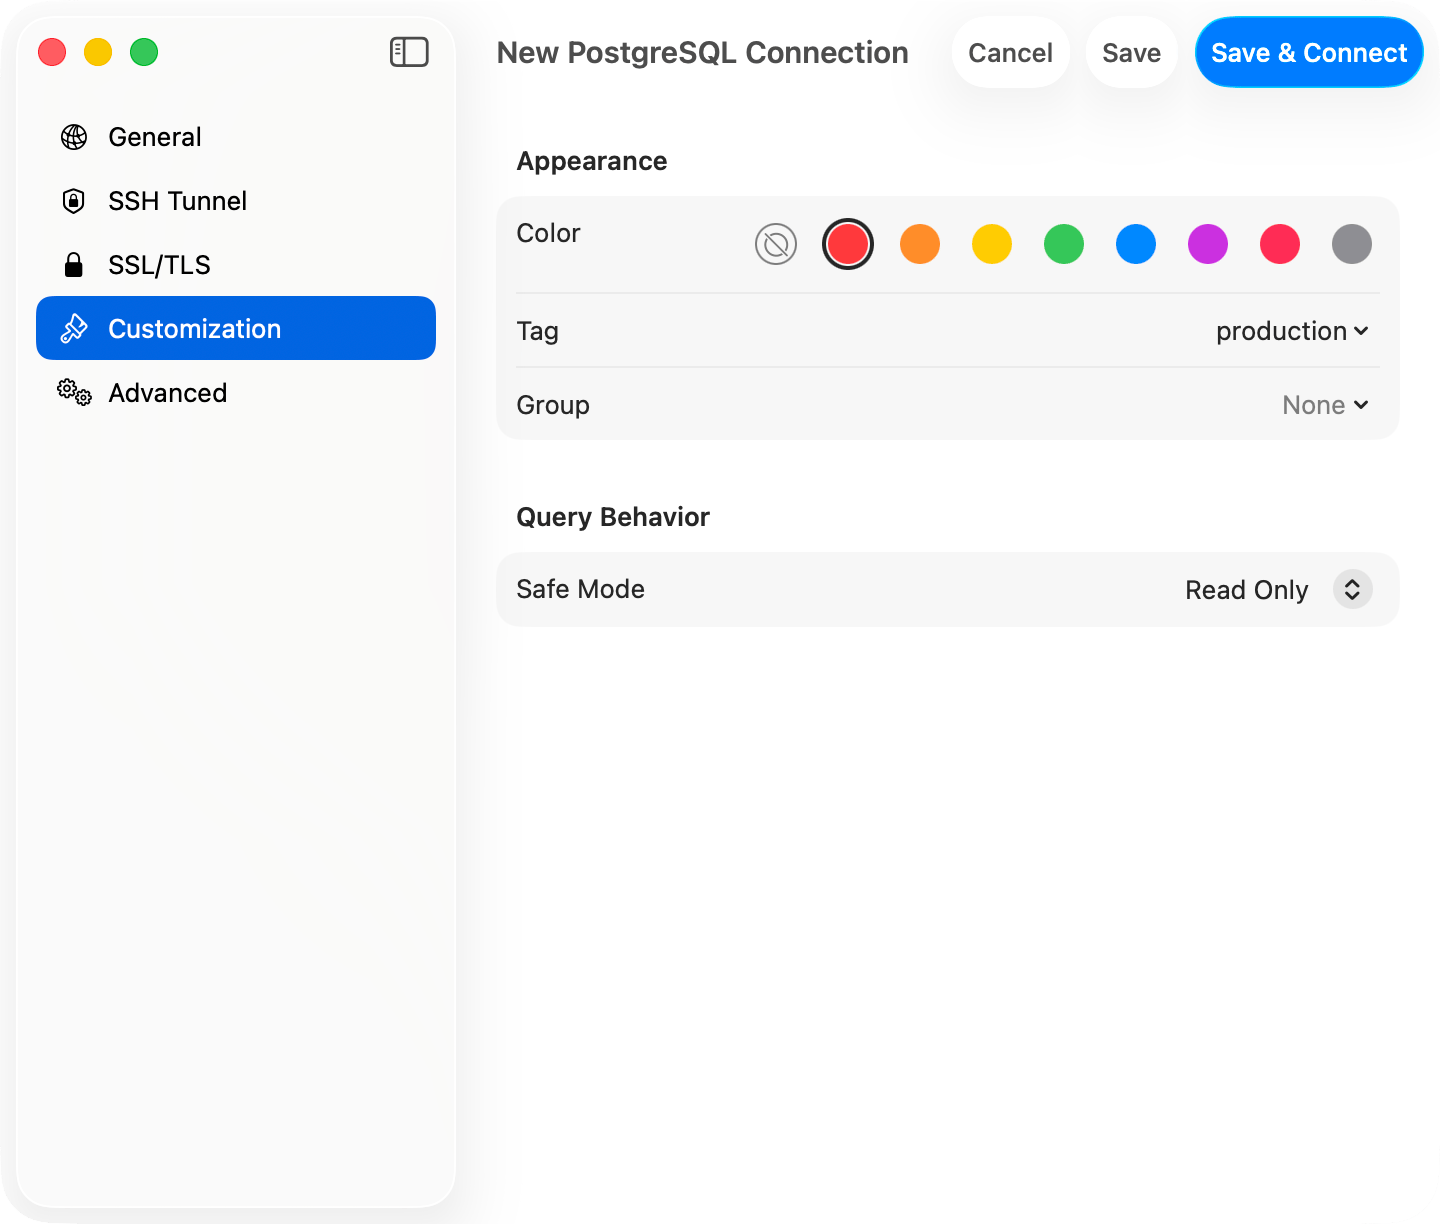Toggle the sidebar panel icon

click(409, 52)
